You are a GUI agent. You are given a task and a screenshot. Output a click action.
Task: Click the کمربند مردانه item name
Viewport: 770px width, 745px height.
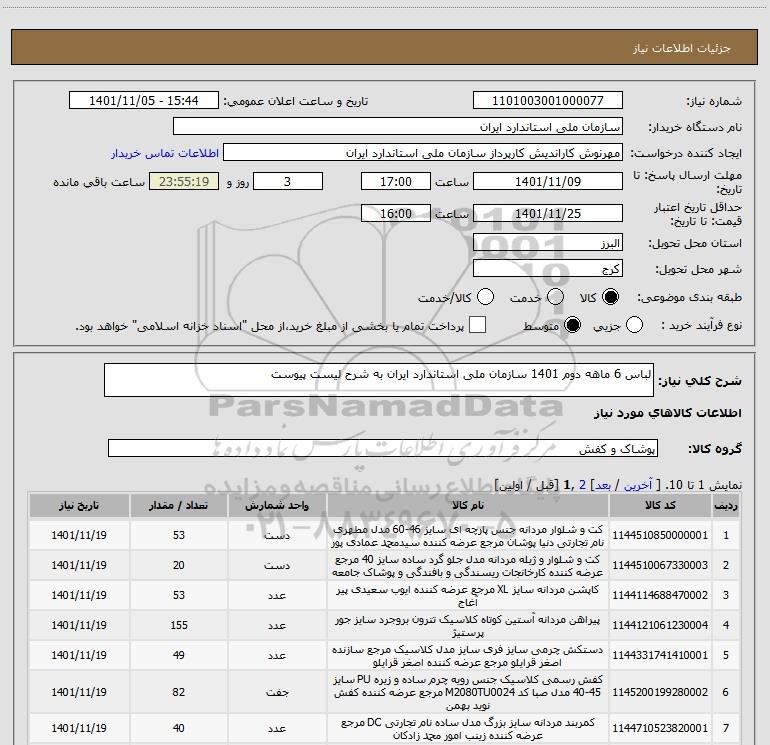[x=468, y=729]
